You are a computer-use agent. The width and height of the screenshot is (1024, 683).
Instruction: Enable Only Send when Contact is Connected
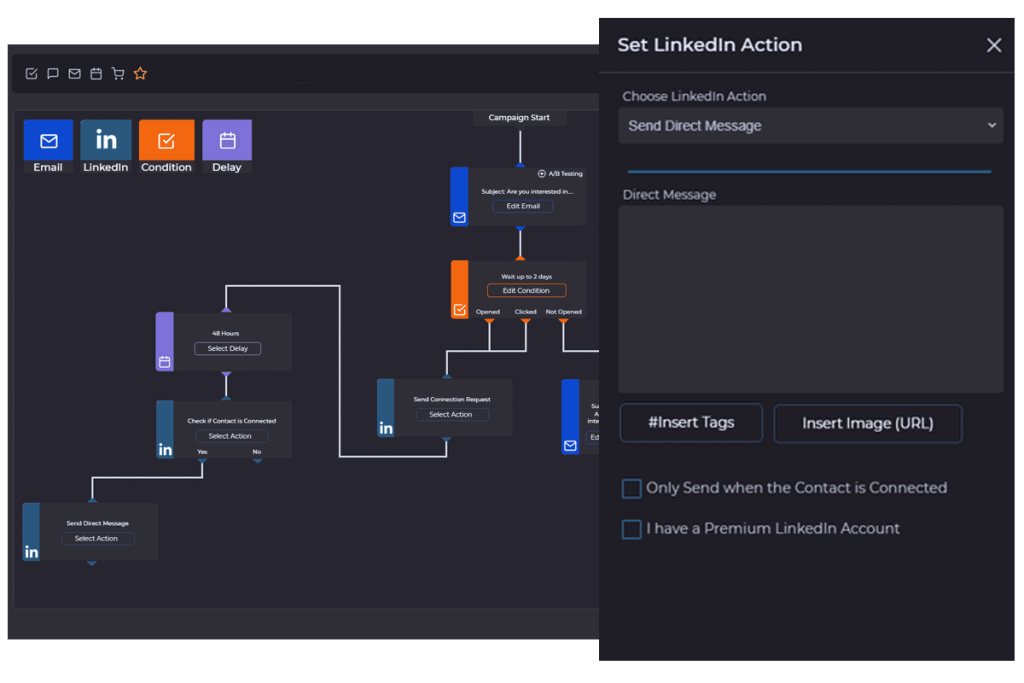pyautogui.click(x=632, y=489)
